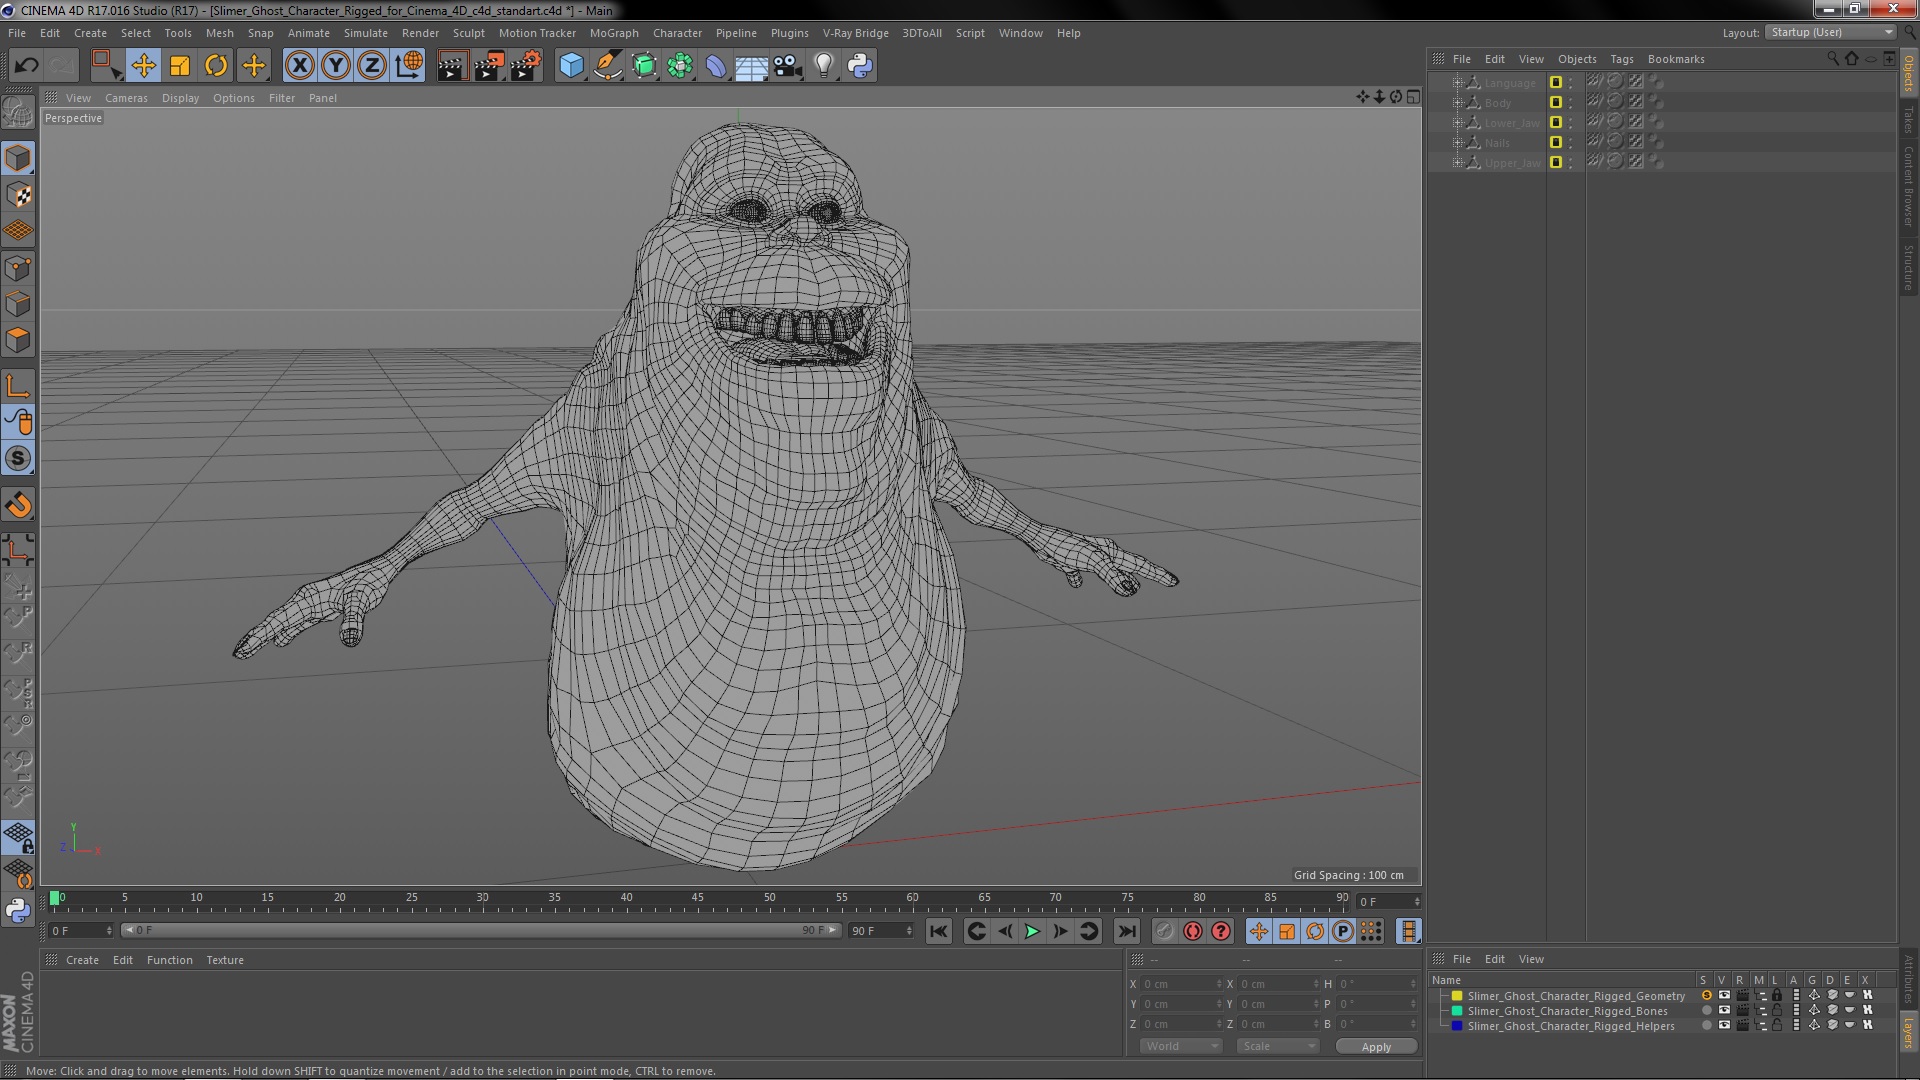The image size is (1920, 1080).
Task: Click yellow color swatch of Geometry layer
Action: [x=1457, y=996]
